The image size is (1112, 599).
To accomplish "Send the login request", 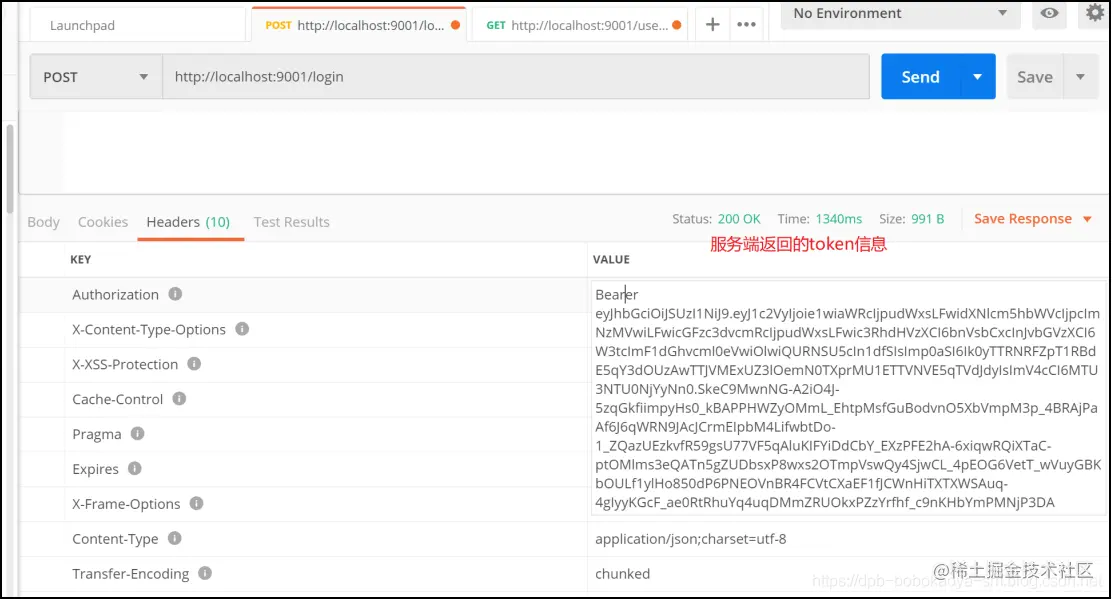I will pyautogui.click(x=921, y=77).
